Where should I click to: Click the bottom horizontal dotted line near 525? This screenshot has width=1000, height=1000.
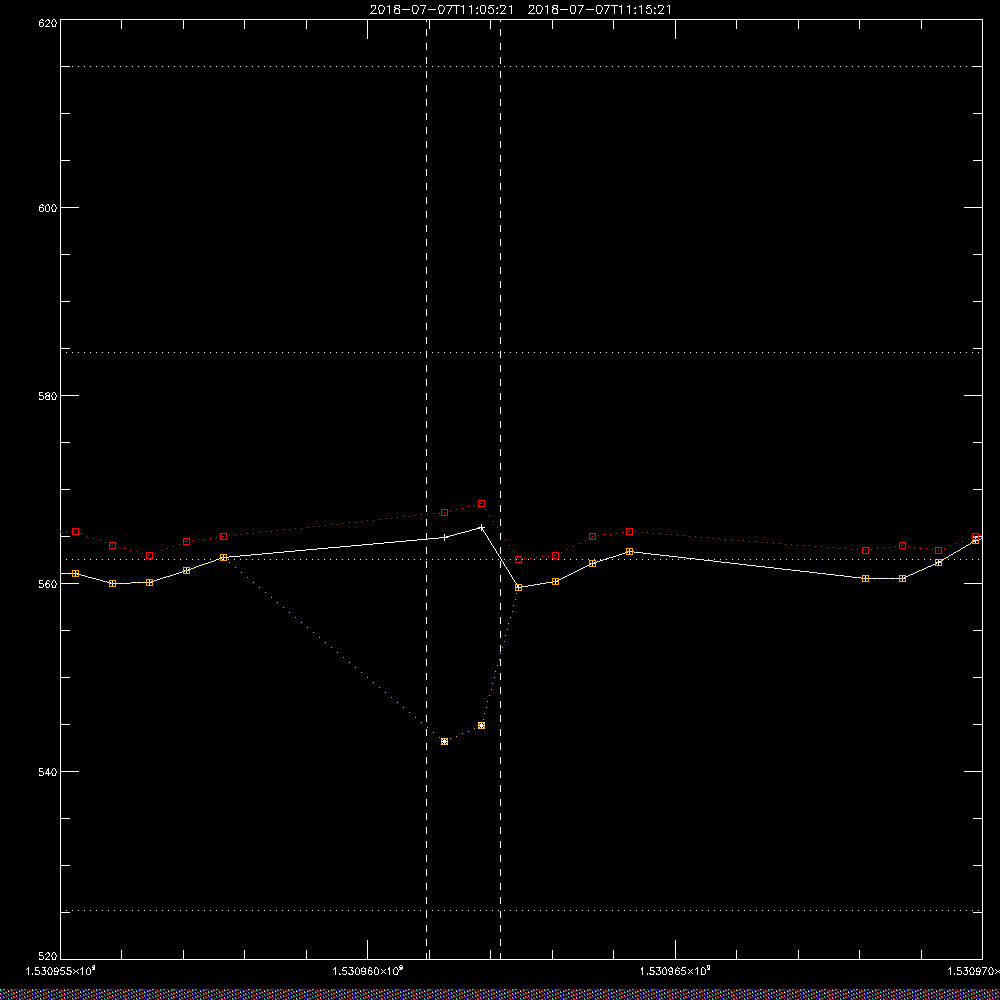pos(520,911)
